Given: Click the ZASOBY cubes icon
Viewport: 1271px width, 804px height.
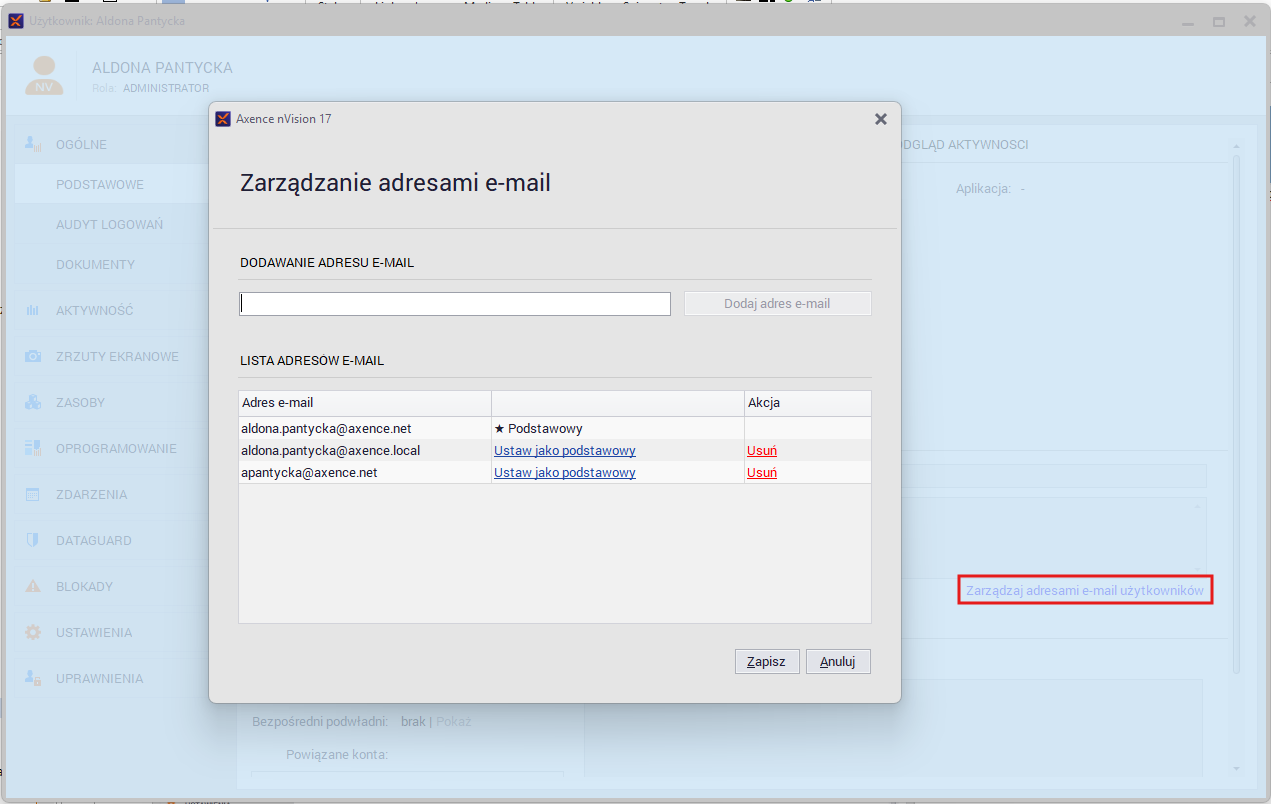Looking at the screenshot, I should pos(33,403).
